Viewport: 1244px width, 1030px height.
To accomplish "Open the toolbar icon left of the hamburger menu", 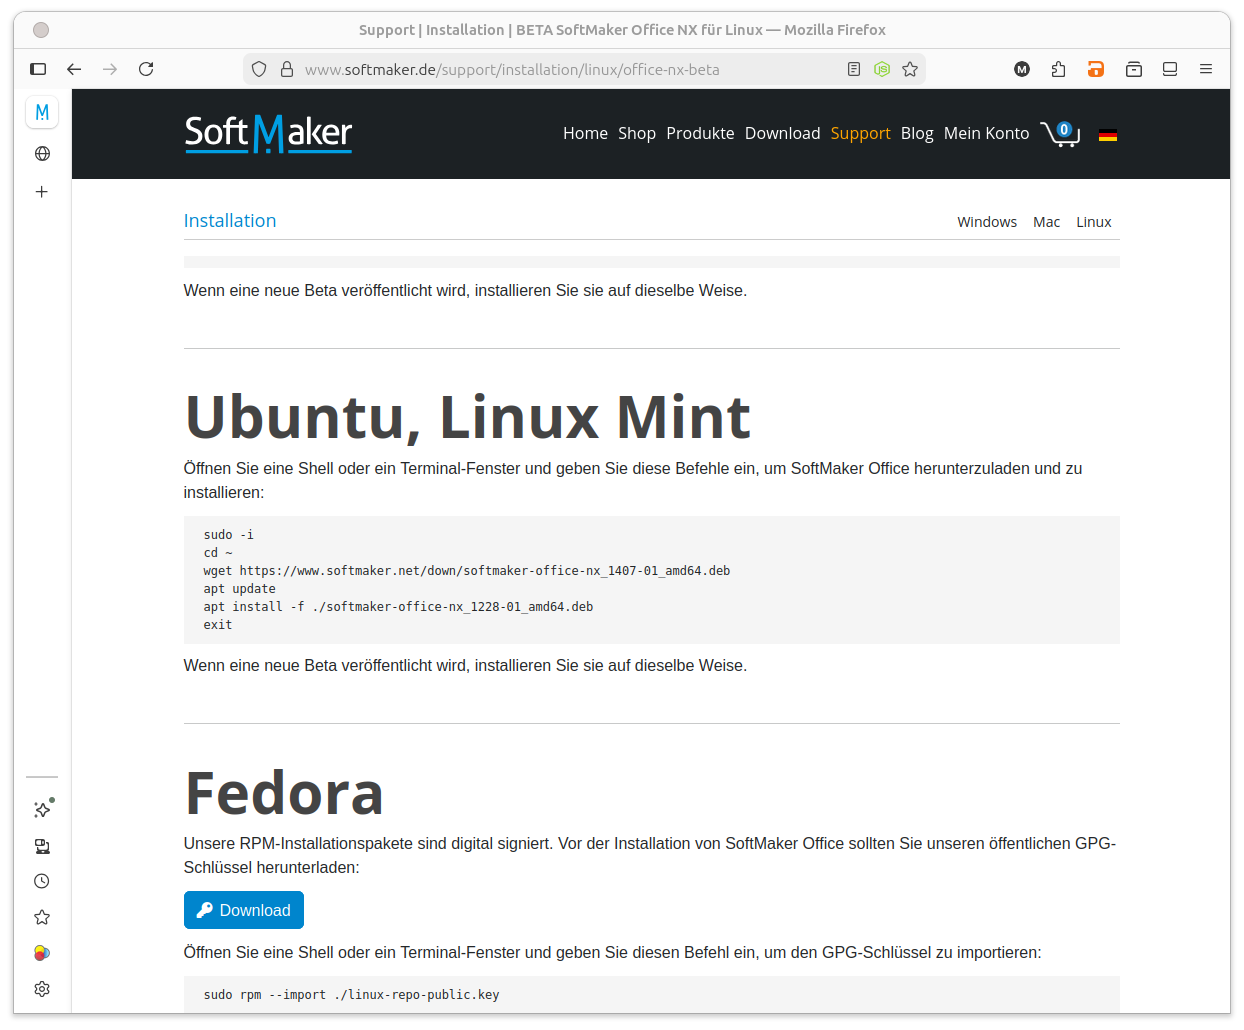I will (x=1170, y=69).
